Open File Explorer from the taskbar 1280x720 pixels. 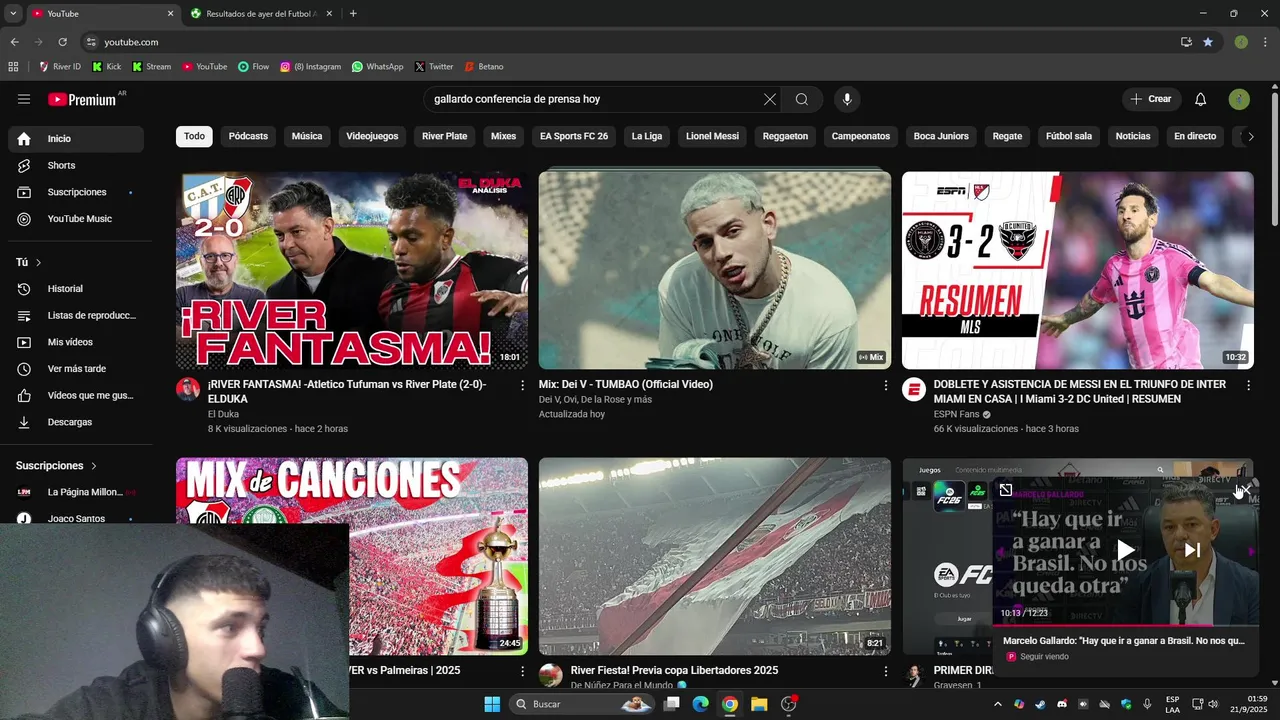pos(759,704)
